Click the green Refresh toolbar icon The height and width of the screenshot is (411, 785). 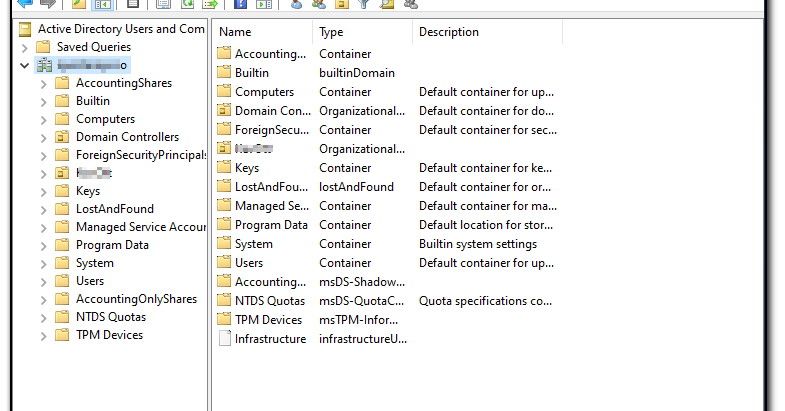pyautogui.click(x=187, y=4)
